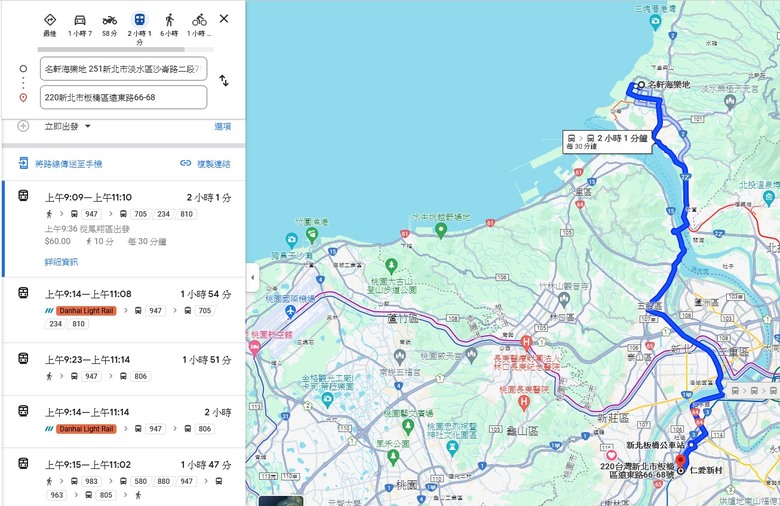Viewport: 780px width, 506px height.
Task: Select the transit travel mode
Action: 139,20
